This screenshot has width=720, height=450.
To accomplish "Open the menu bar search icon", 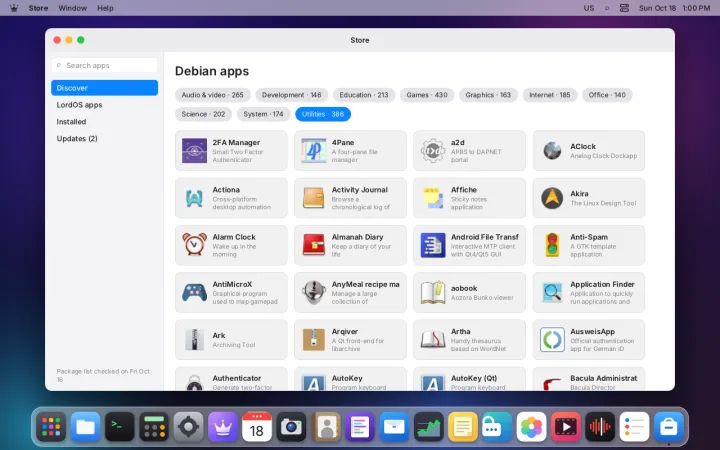I will [x=607, y=8].
